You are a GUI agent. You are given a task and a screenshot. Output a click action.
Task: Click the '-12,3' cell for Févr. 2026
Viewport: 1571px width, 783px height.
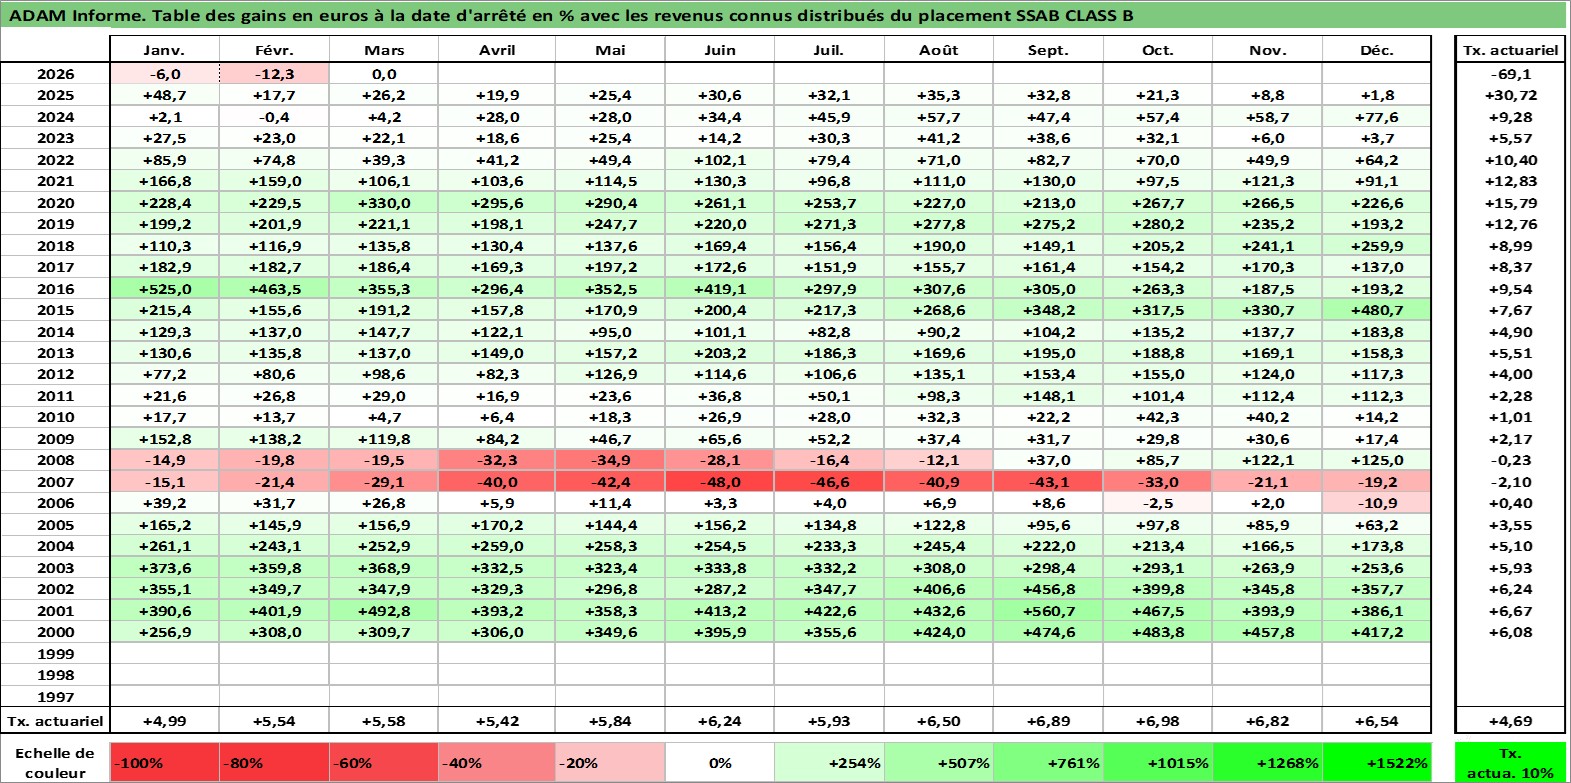[x=274, y=74]
